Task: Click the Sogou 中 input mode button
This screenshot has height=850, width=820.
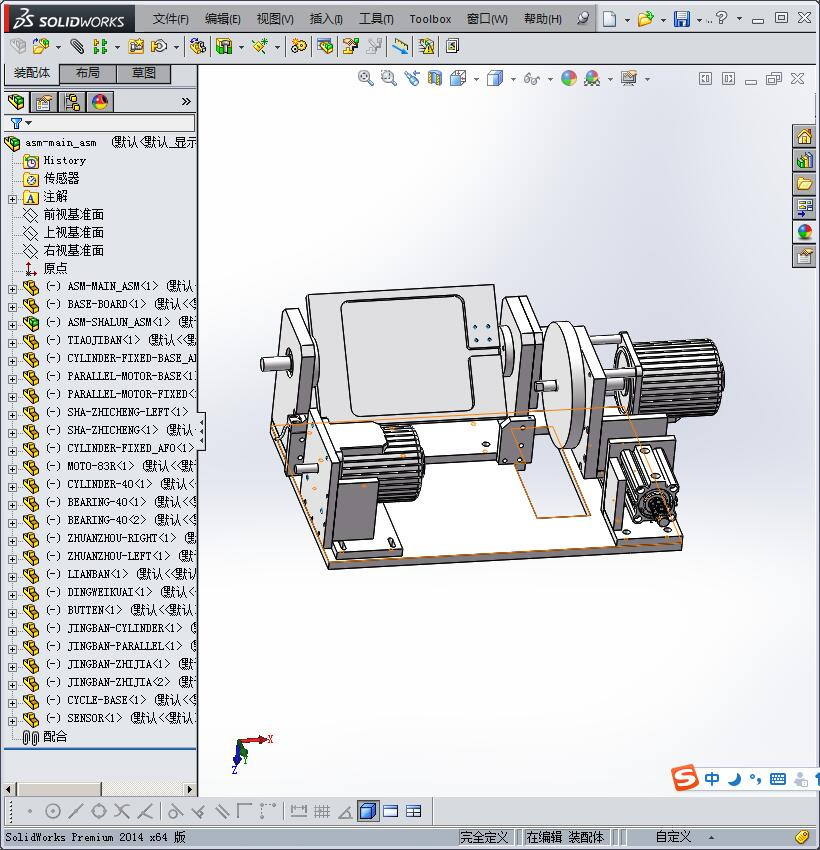Action: [712, 779]
